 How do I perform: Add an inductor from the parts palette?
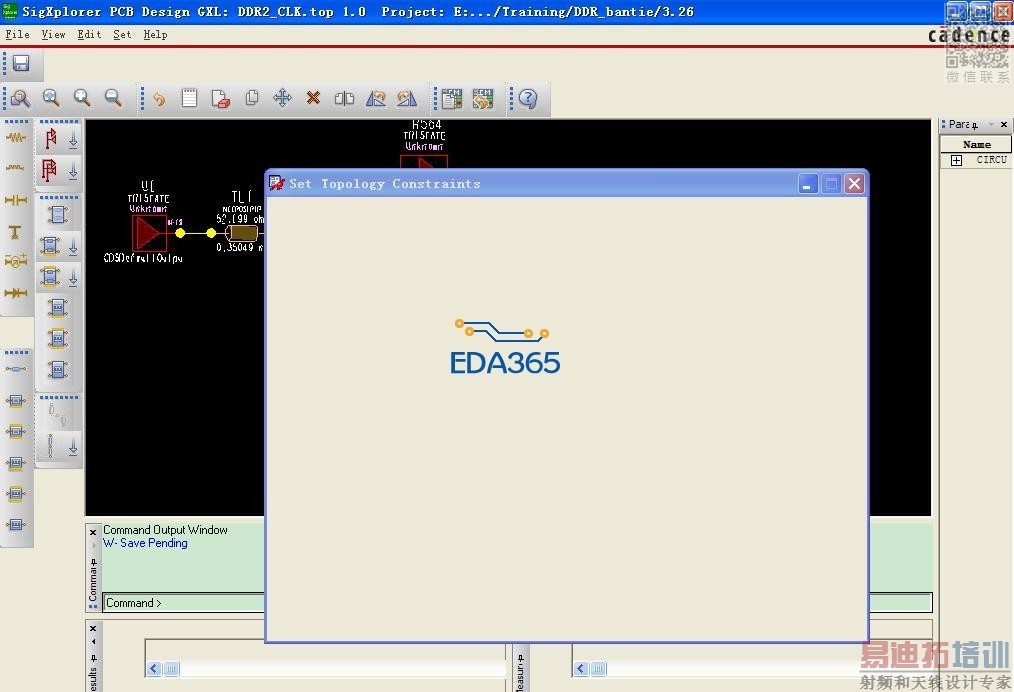coord(16,168)
